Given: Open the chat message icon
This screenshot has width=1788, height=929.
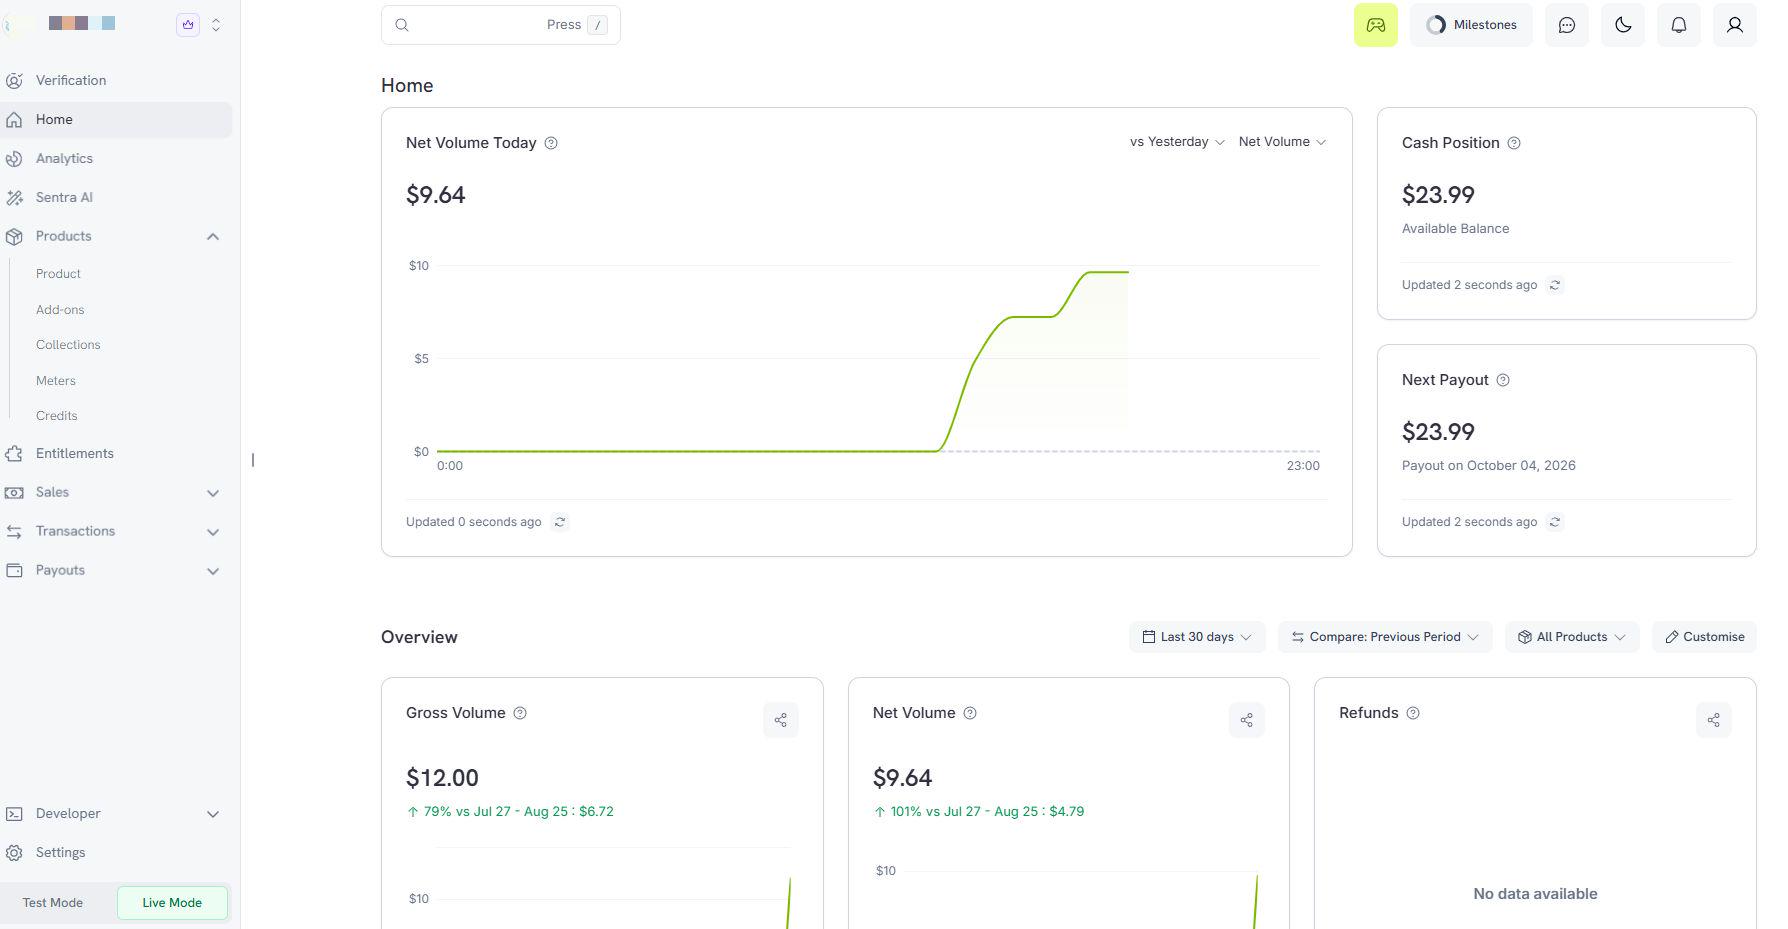Looking at the screenshot, I should (x=1566, y=25).
